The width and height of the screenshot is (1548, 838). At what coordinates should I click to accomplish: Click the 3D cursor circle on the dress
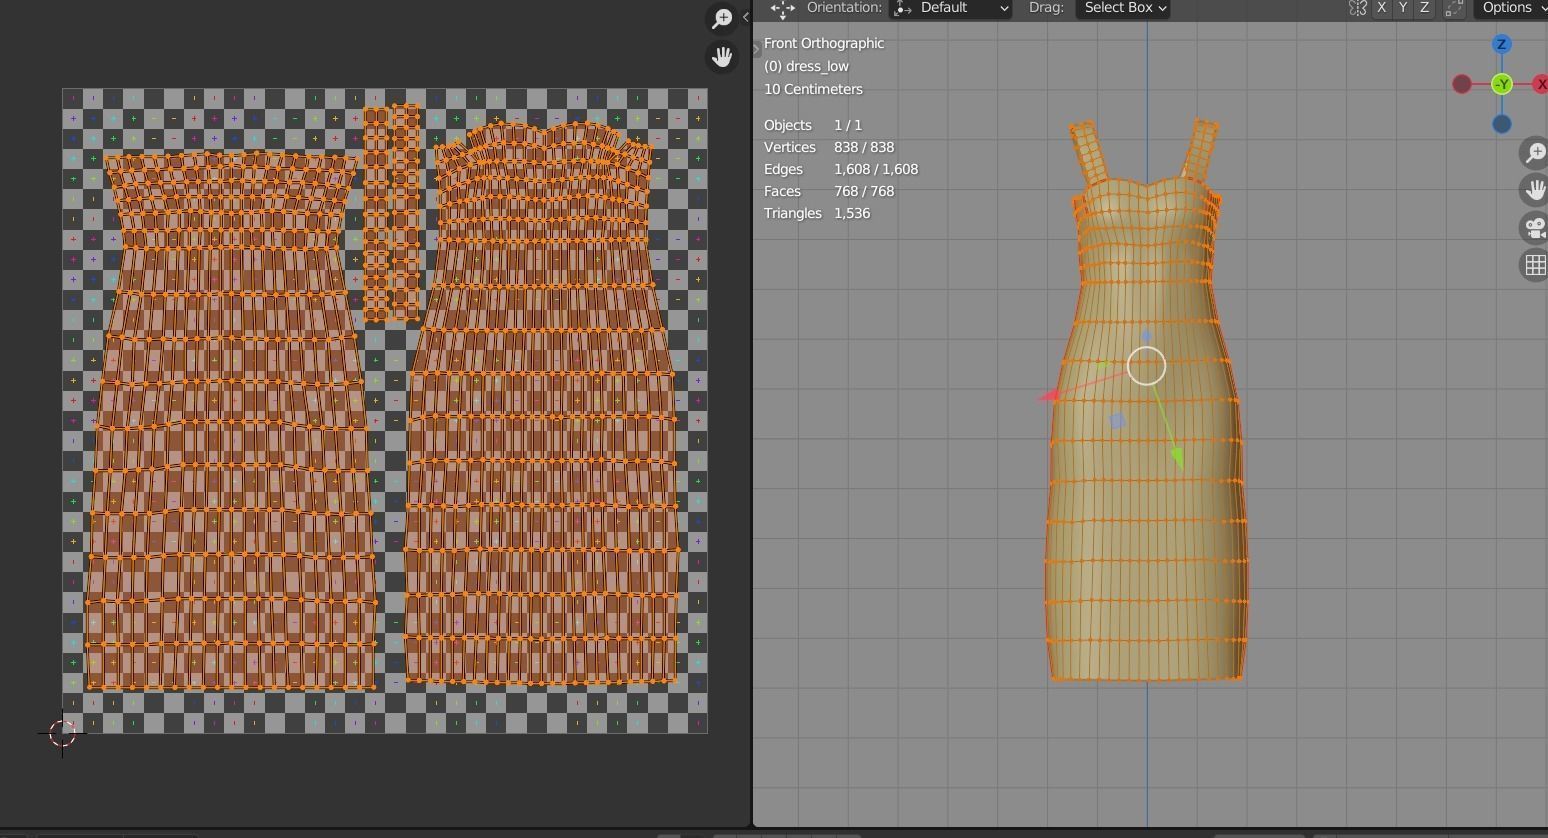(1146, 366)
